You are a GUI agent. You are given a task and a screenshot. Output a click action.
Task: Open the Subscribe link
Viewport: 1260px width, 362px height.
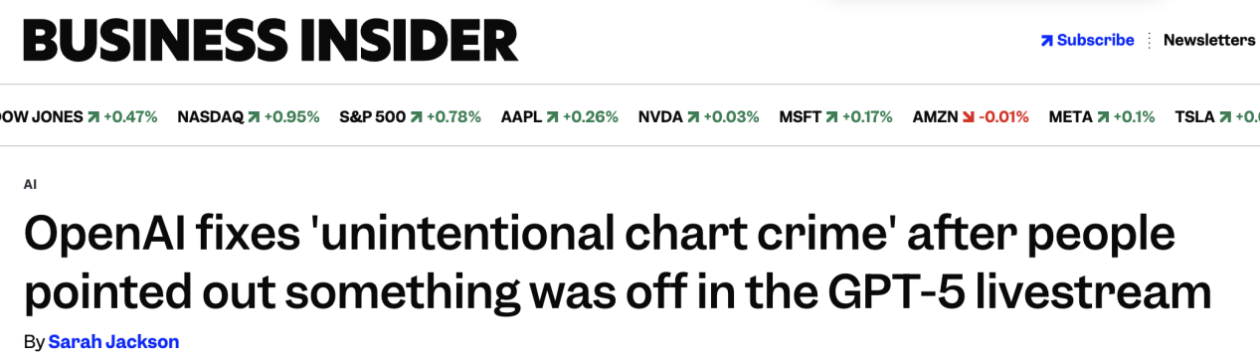pos(1088,40)
